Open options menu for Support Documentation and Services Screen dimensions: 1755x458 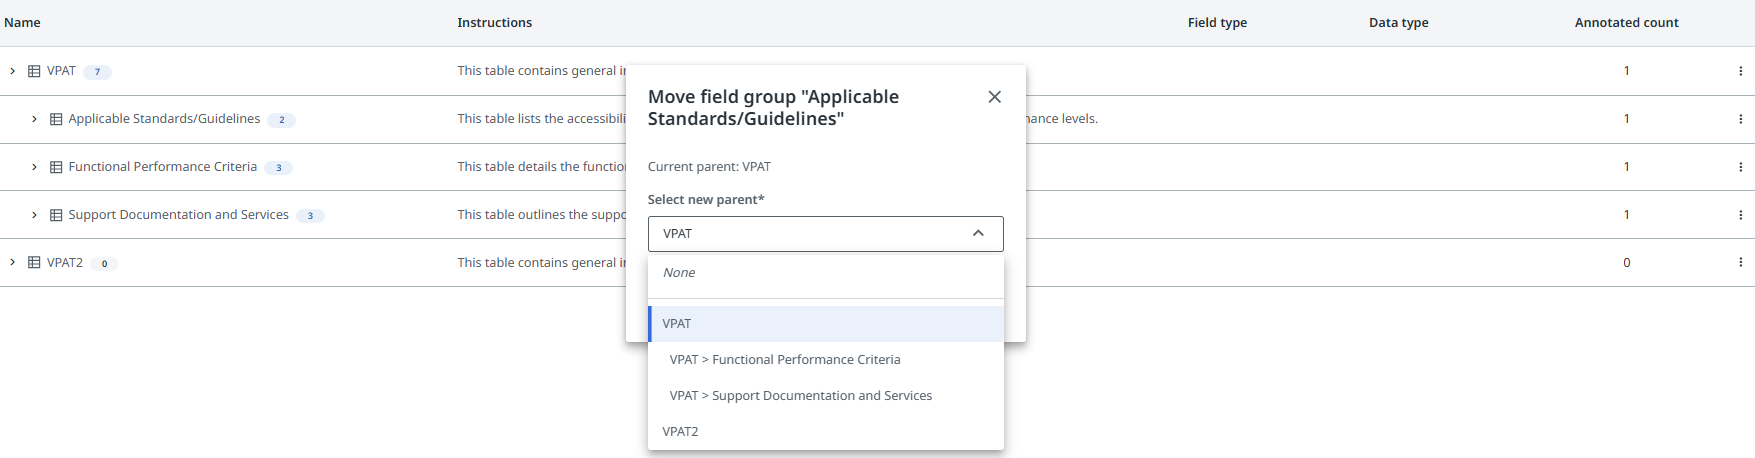coord(1740,215)
